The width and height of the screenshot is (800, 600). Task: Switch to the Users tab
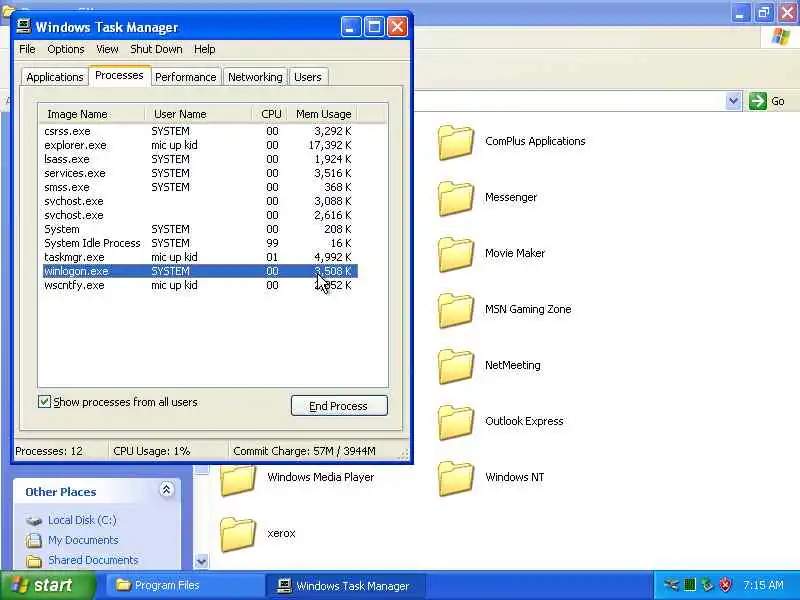point(308,77)
